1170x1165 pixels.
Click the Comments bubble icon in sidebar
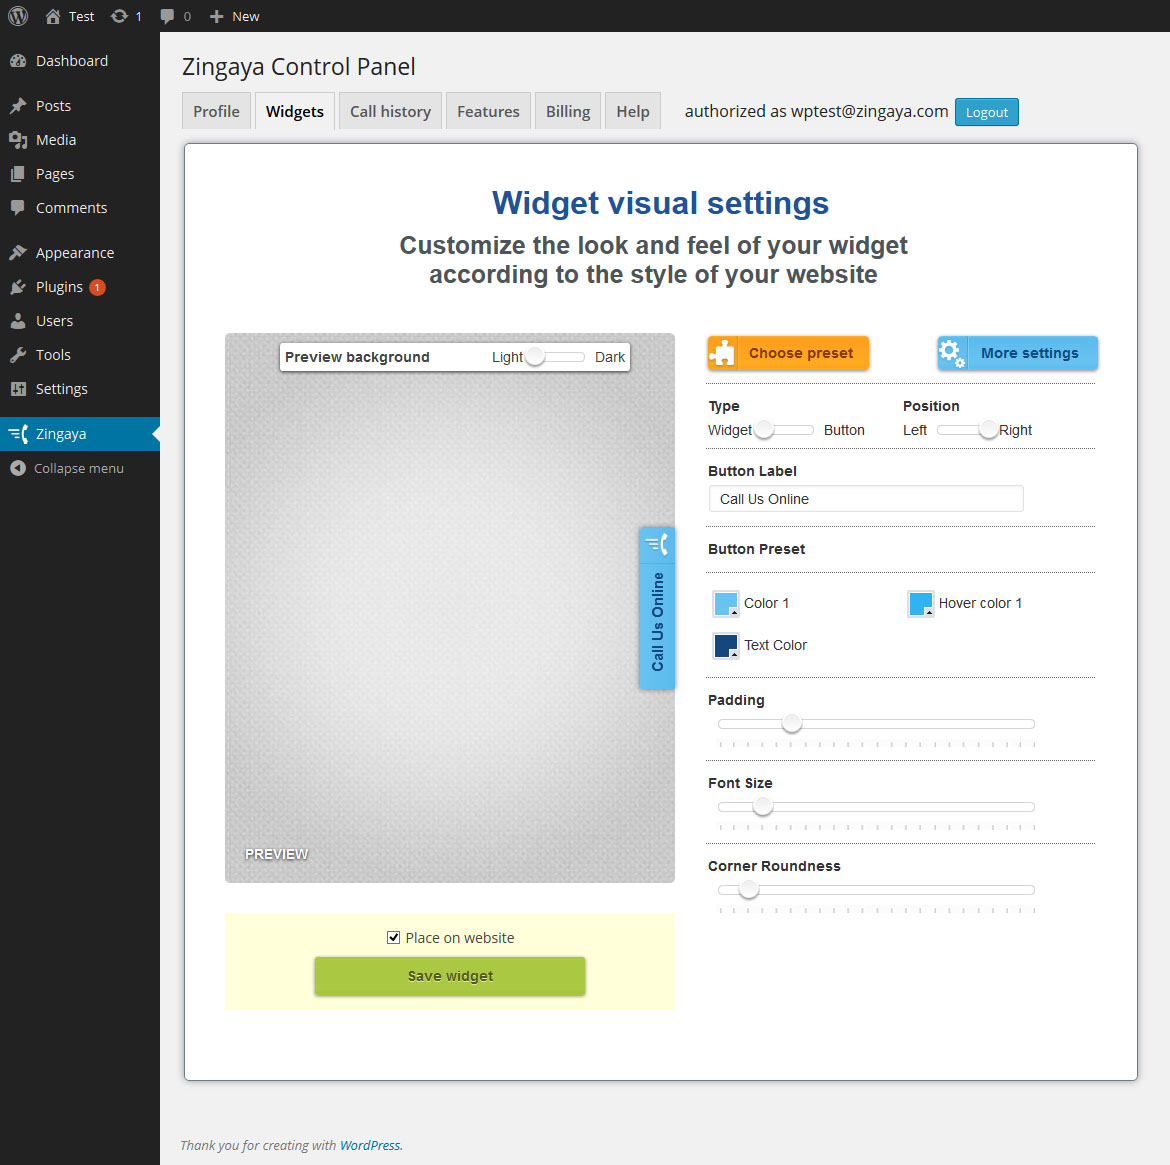[x=18, y=207]
